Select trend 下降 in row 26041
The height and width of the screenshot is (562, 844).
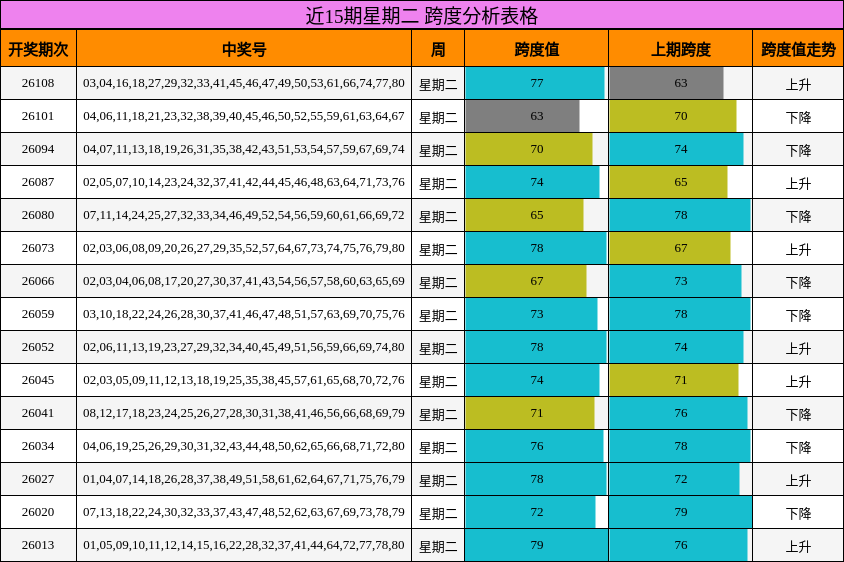coord(798,415)
